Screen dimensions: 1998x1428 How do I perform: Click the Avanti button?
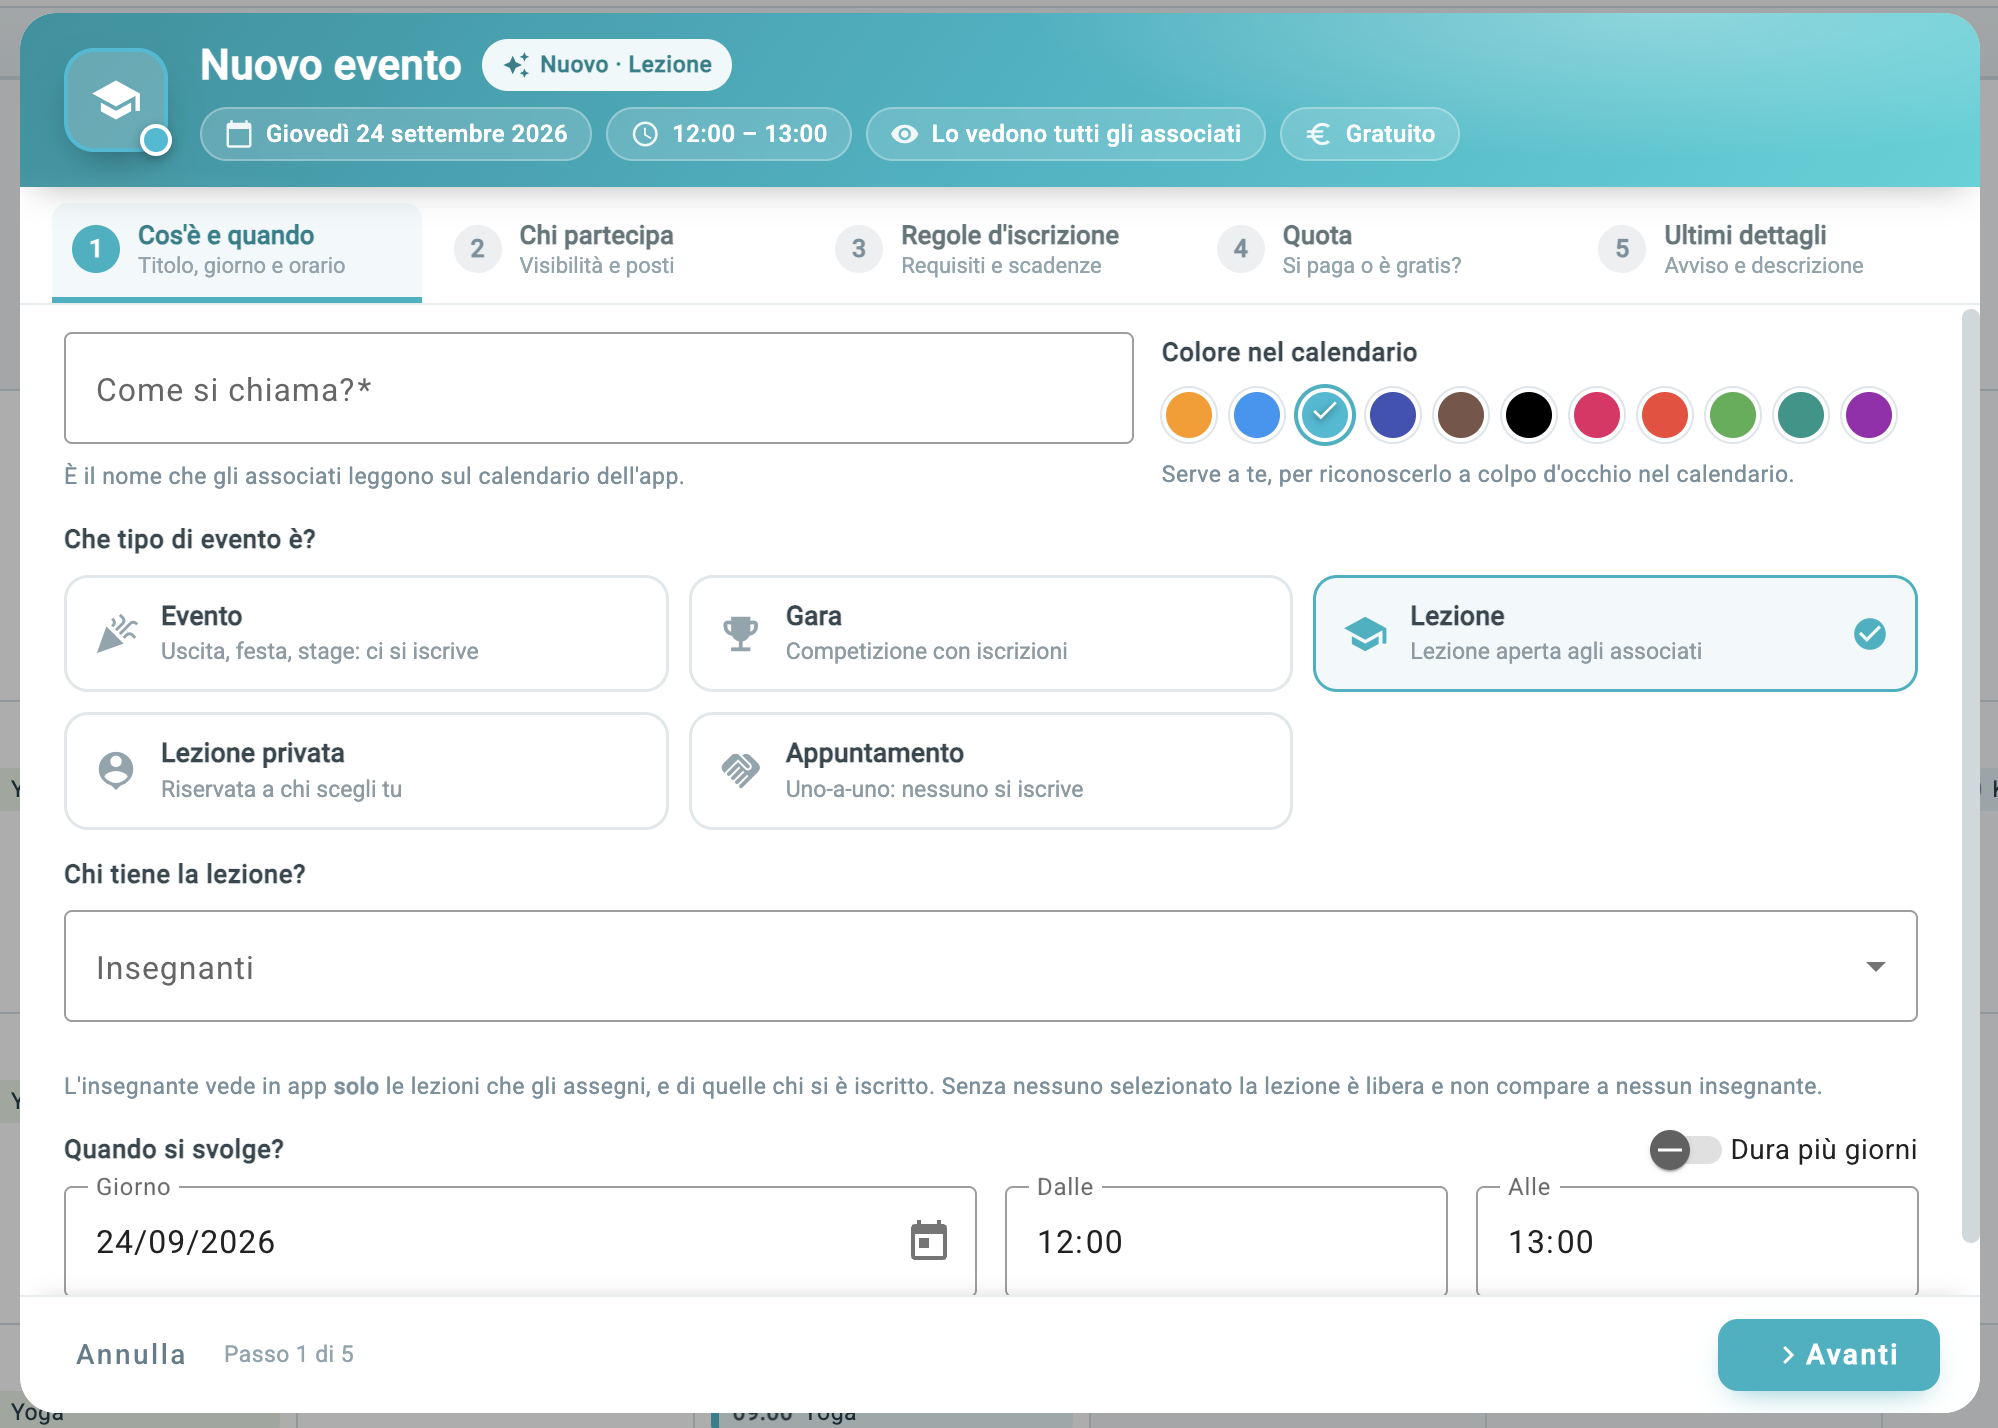tap(1828, 1354)
